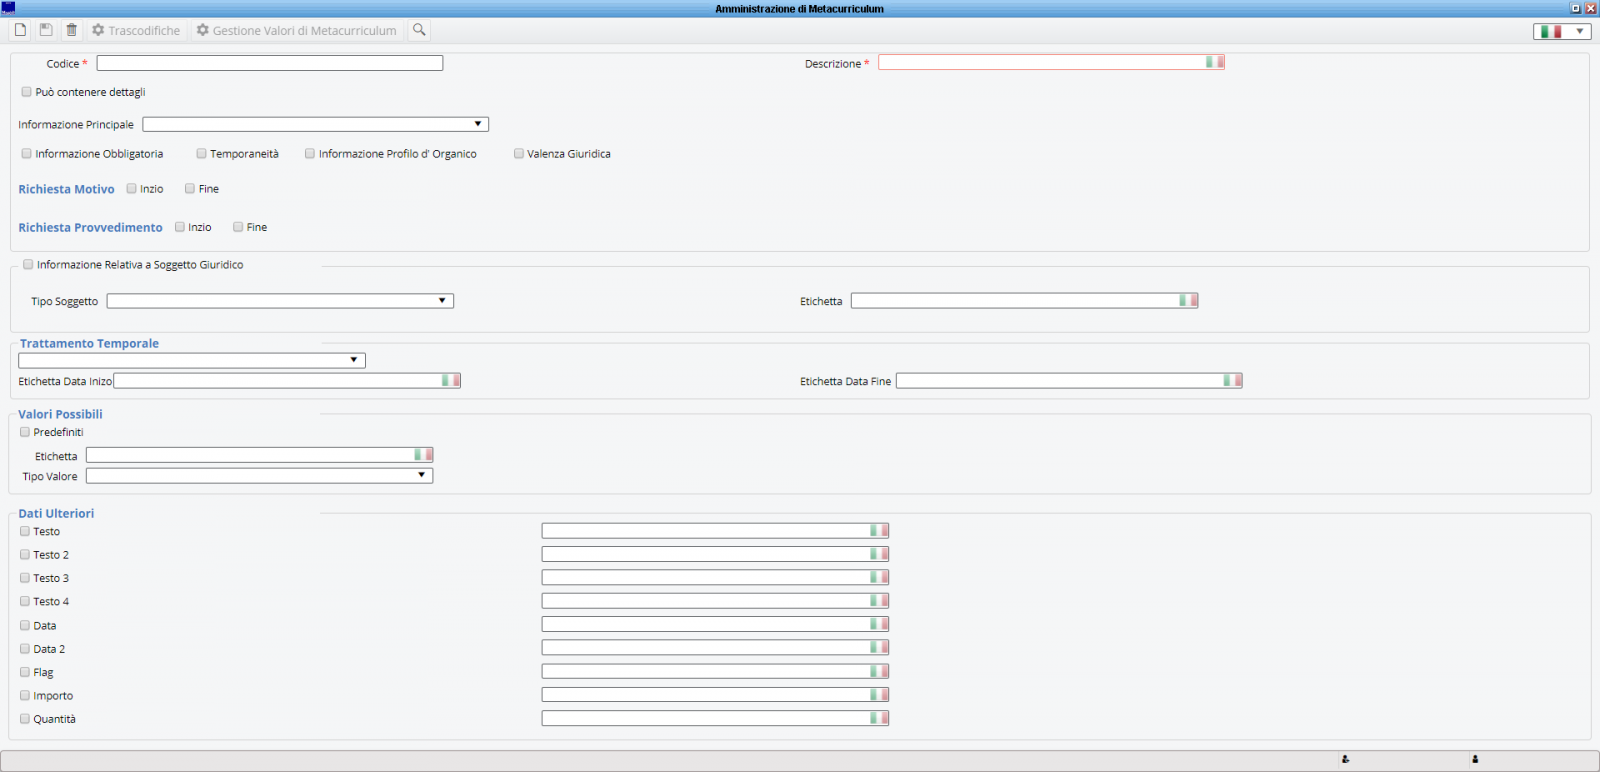Open Gestione Valori di Metacurriculum

296,31
